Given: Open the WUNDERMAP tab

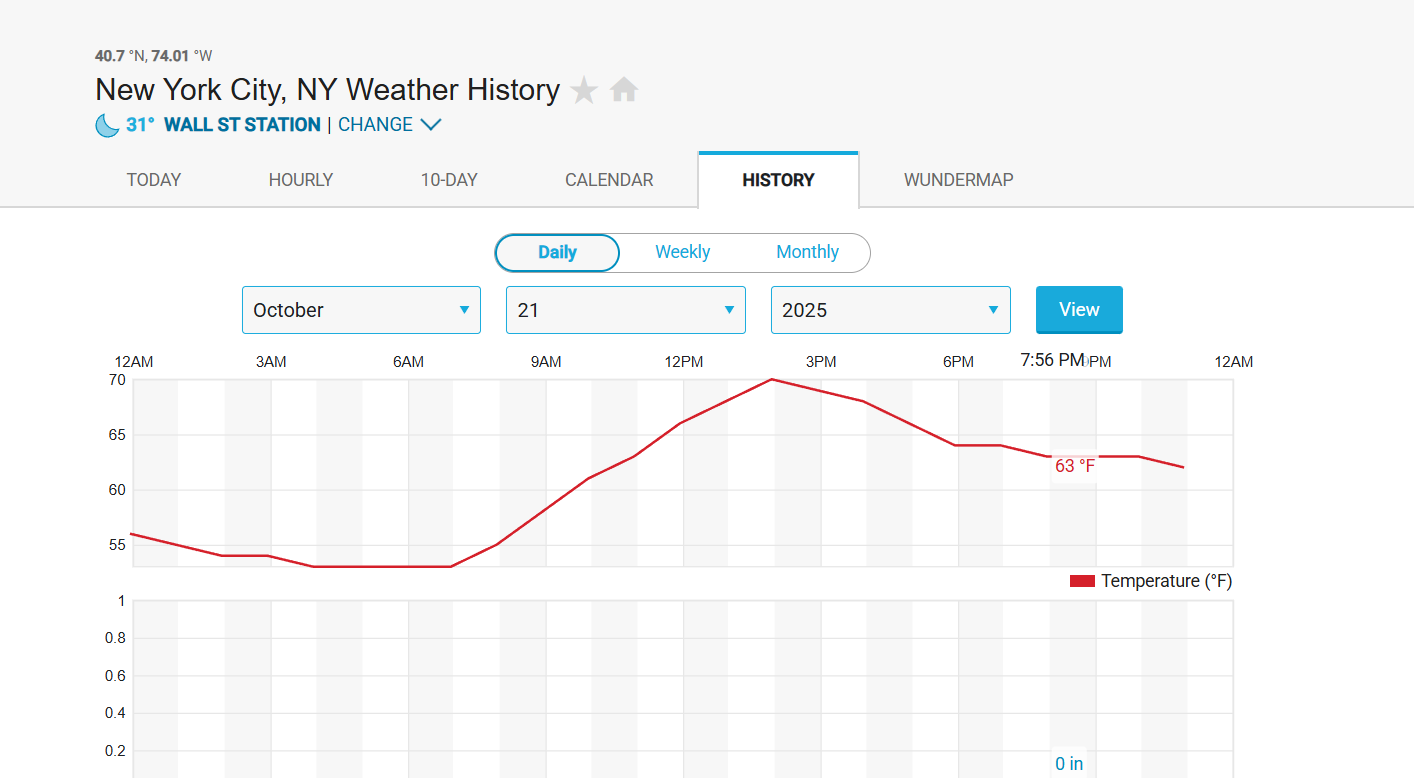Looking at the screenshot, I should pos(958,180).
